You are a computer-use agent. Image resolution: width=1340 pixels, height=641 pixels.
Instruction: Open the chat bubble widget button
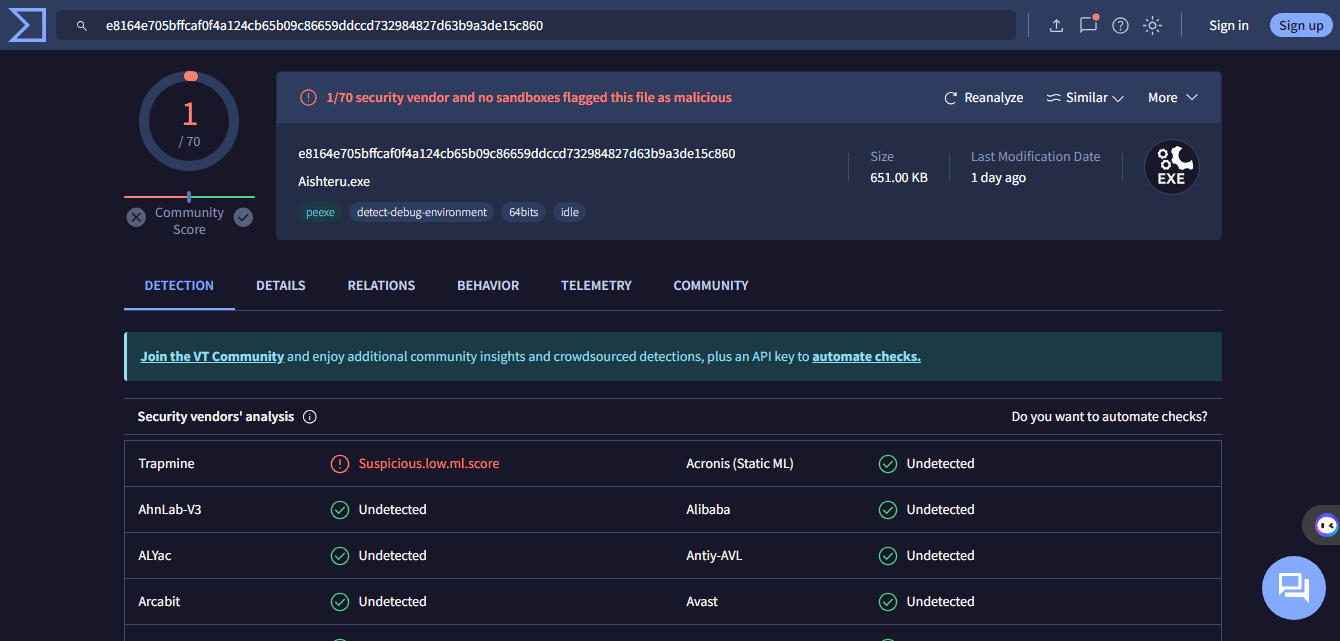click(1294, 588)
